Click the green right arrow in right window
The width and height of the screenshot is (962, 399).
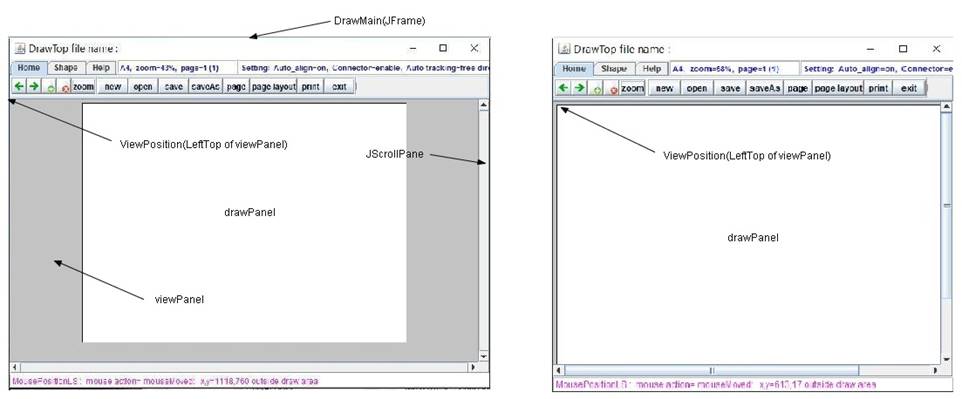click(x=579, y=88)
